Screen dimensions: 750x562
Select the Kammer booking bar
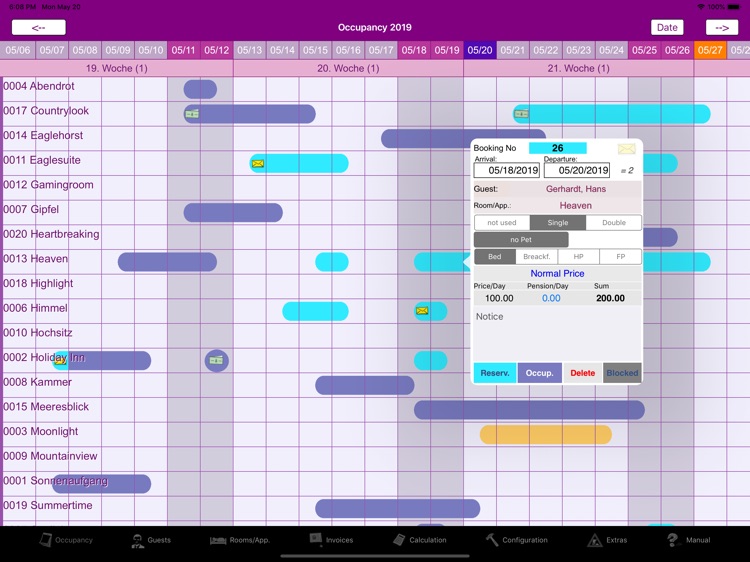click(364, 385)
